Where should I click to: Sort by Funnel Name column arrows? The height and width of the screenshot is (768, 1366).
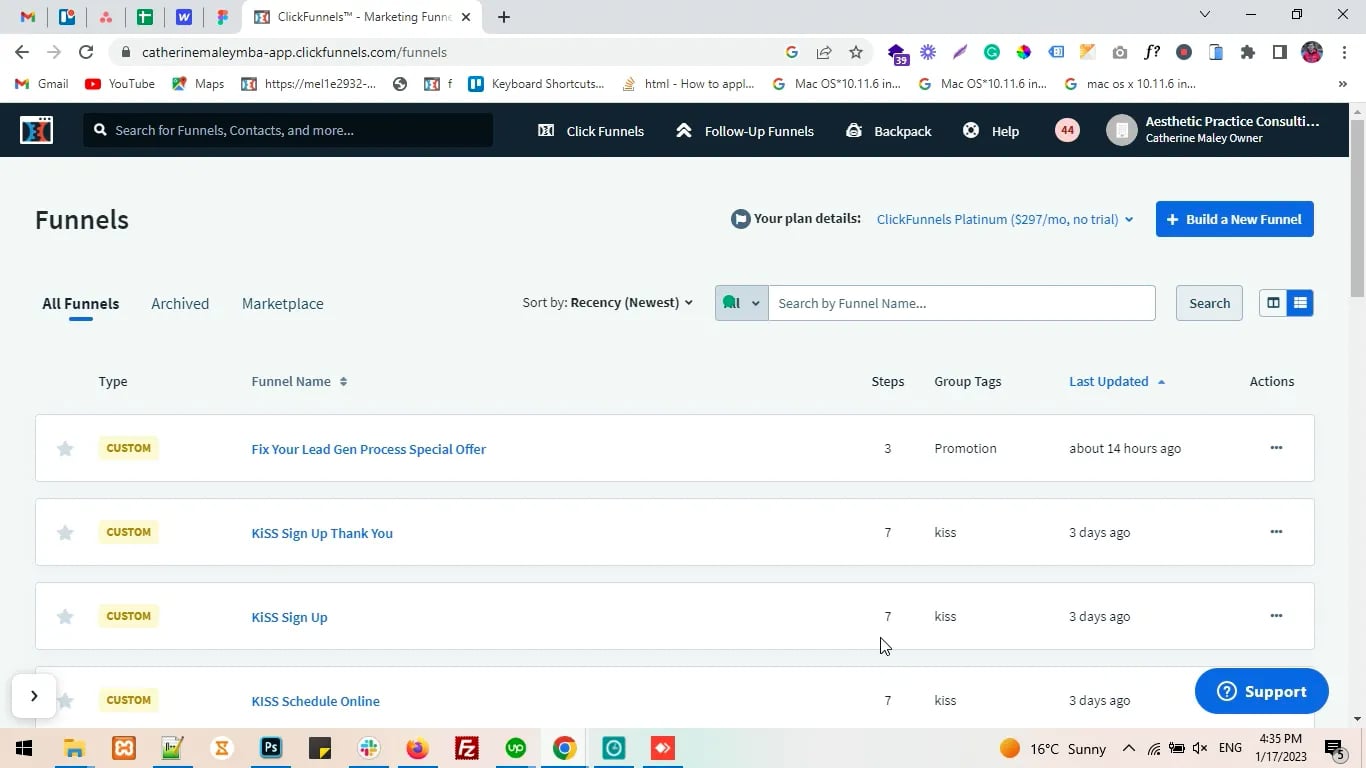(x=343, y=381)
